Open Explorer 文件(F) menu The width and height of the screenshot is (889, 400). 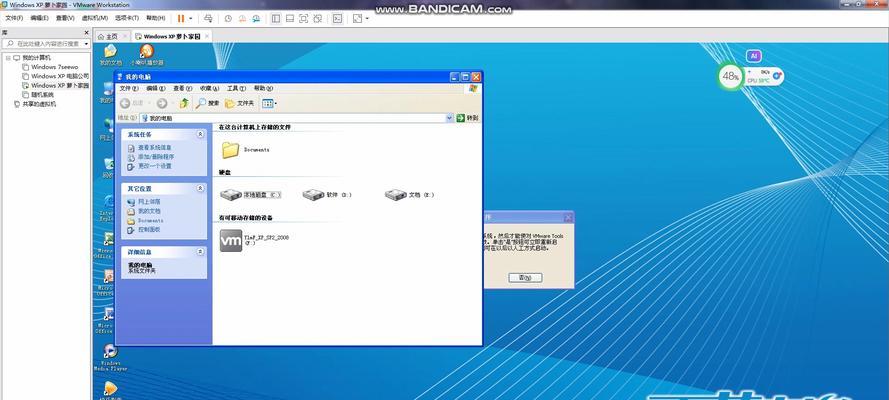coord(129,88)
